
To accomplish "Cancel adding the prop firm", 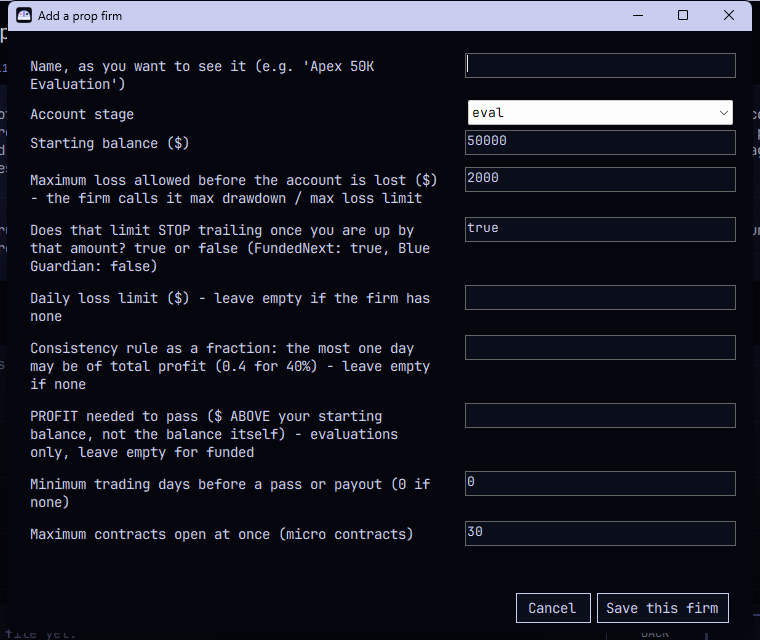I will [553, 608].
